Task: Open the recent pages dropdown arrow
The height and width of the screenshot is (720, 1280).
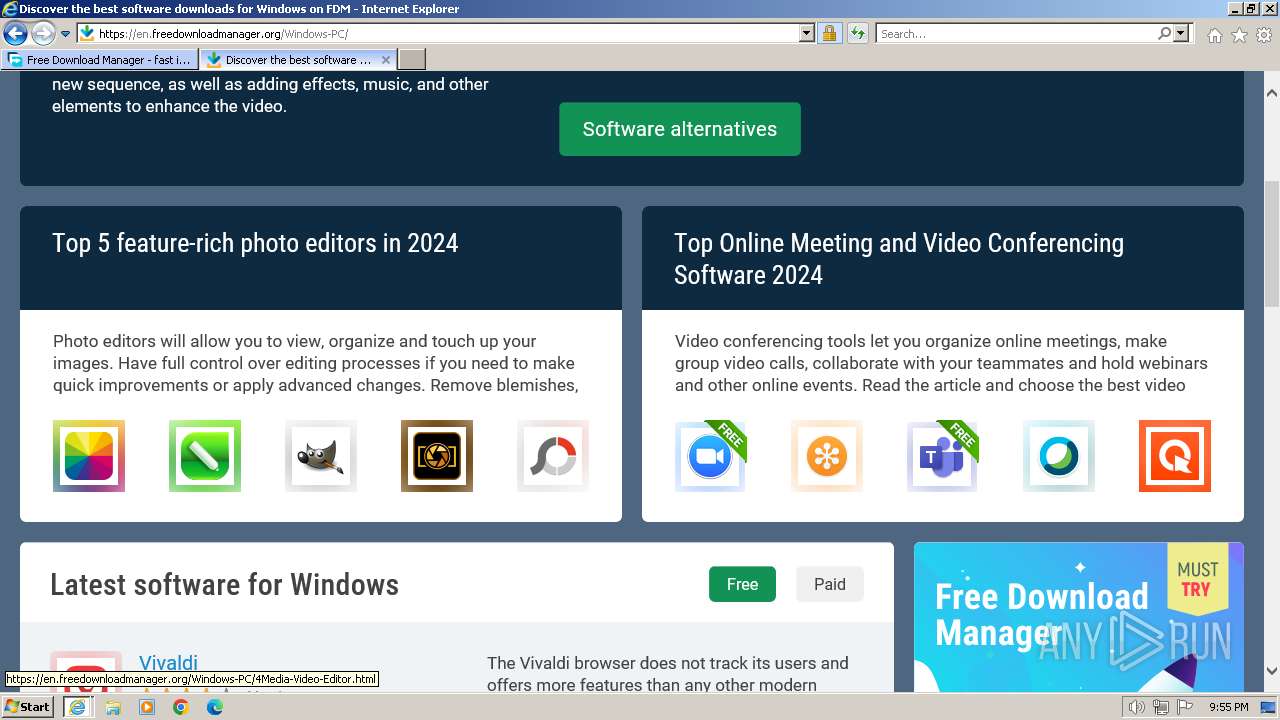Action: click(x=65, y=33)
